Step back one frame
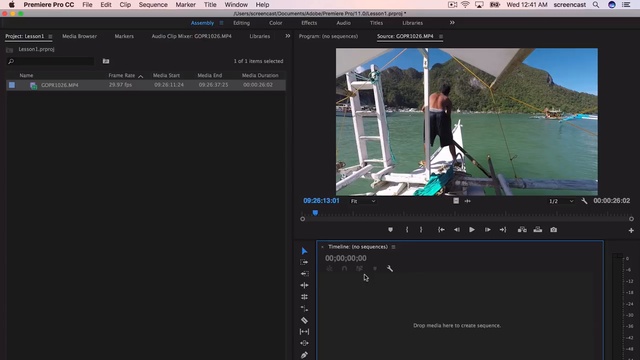 (457, 230)
